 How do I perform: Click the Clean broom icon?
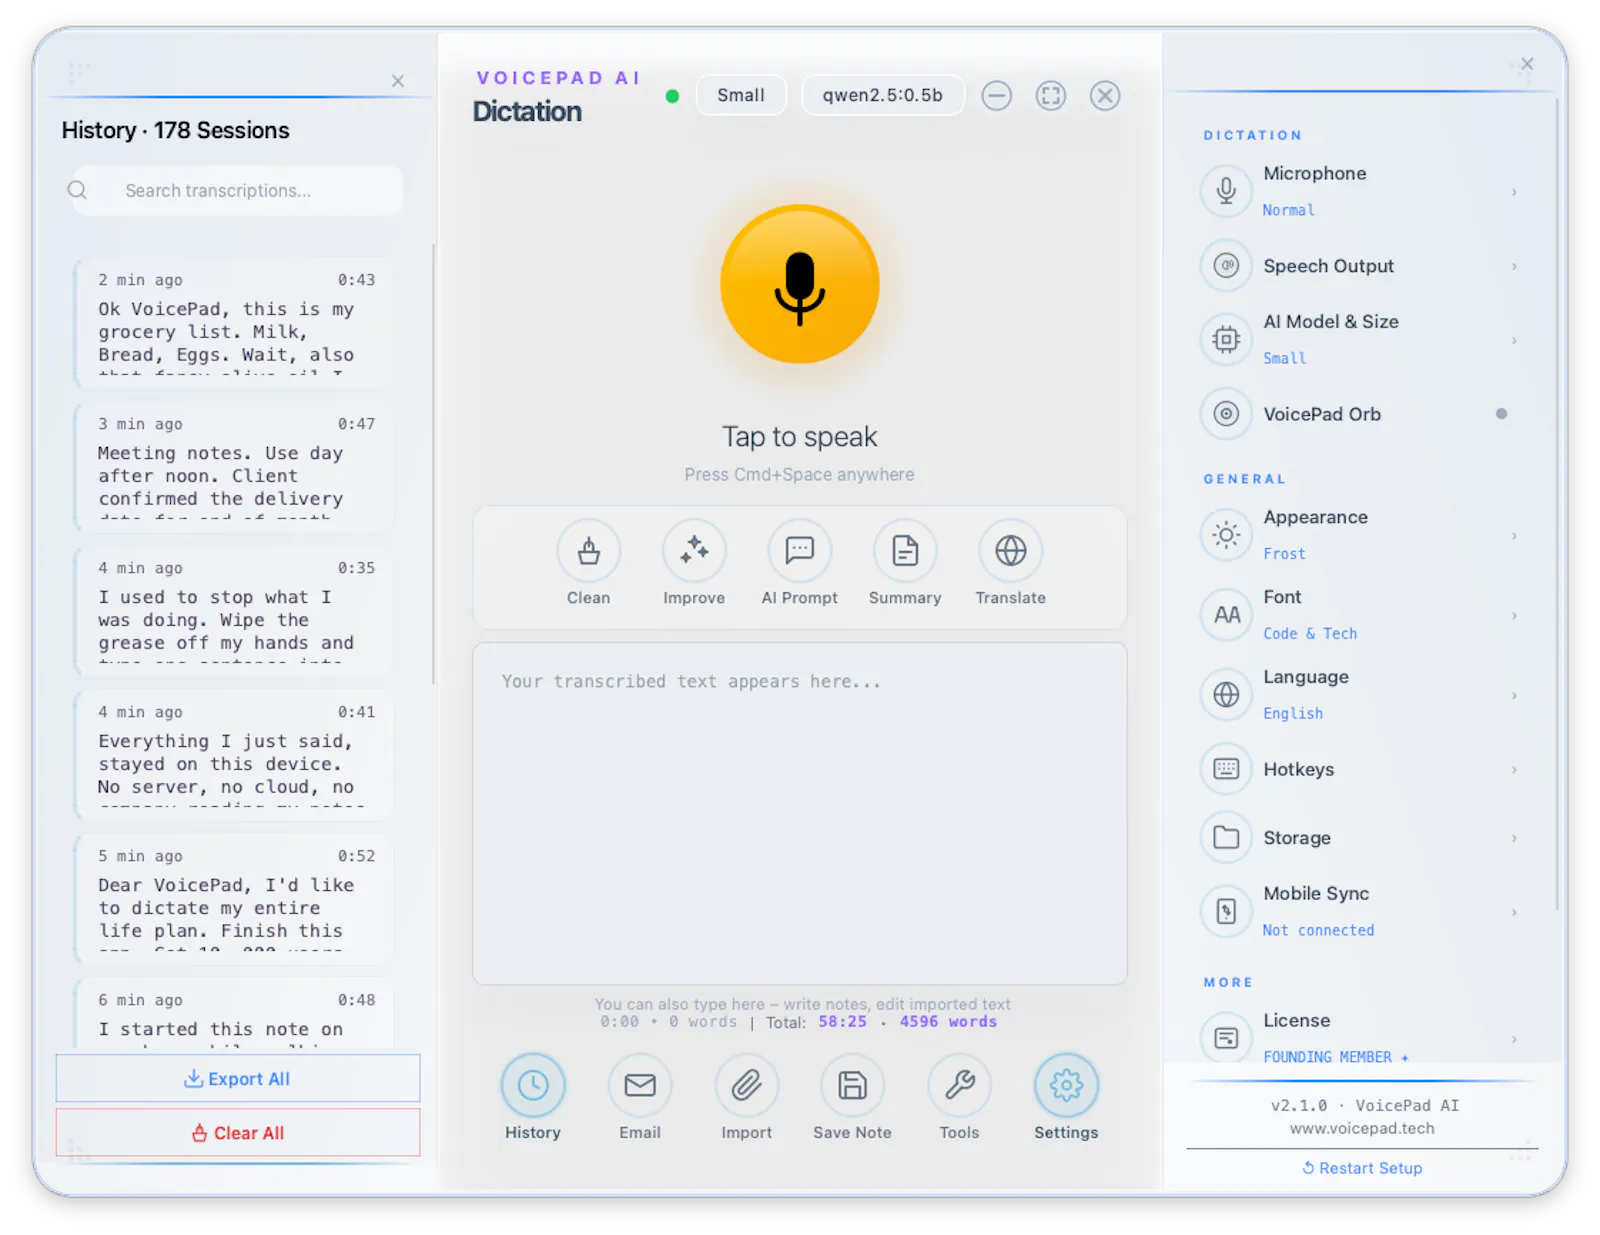(588, 550)
